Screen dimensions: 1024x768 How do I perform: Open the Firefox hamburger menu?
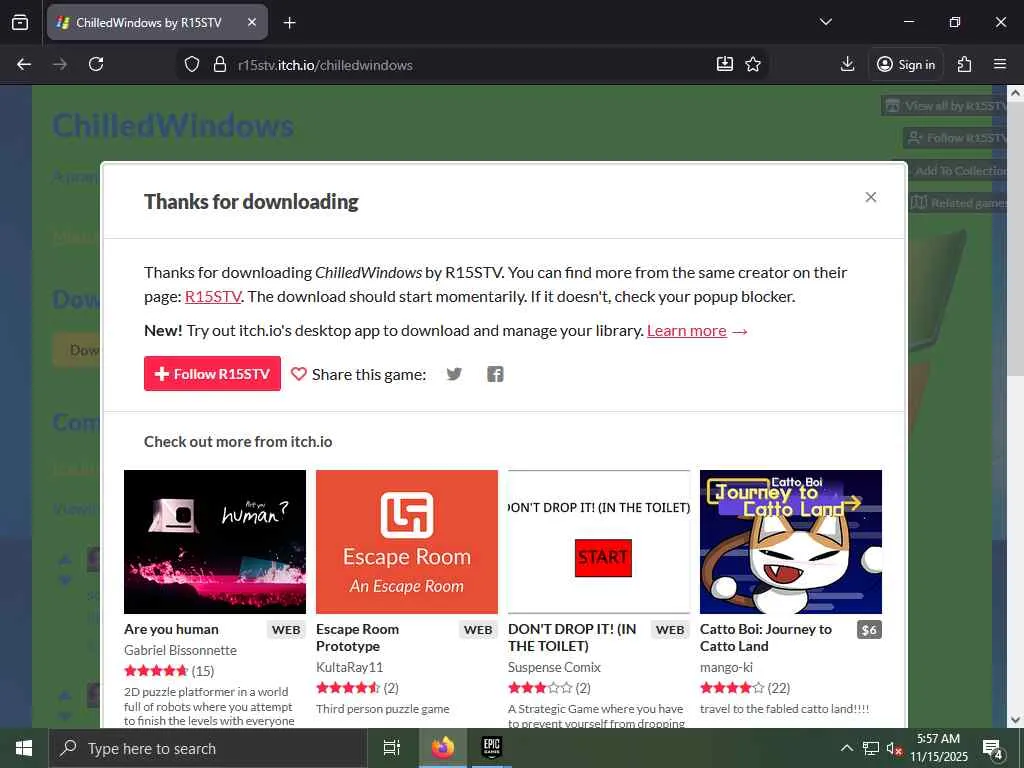1000,64
